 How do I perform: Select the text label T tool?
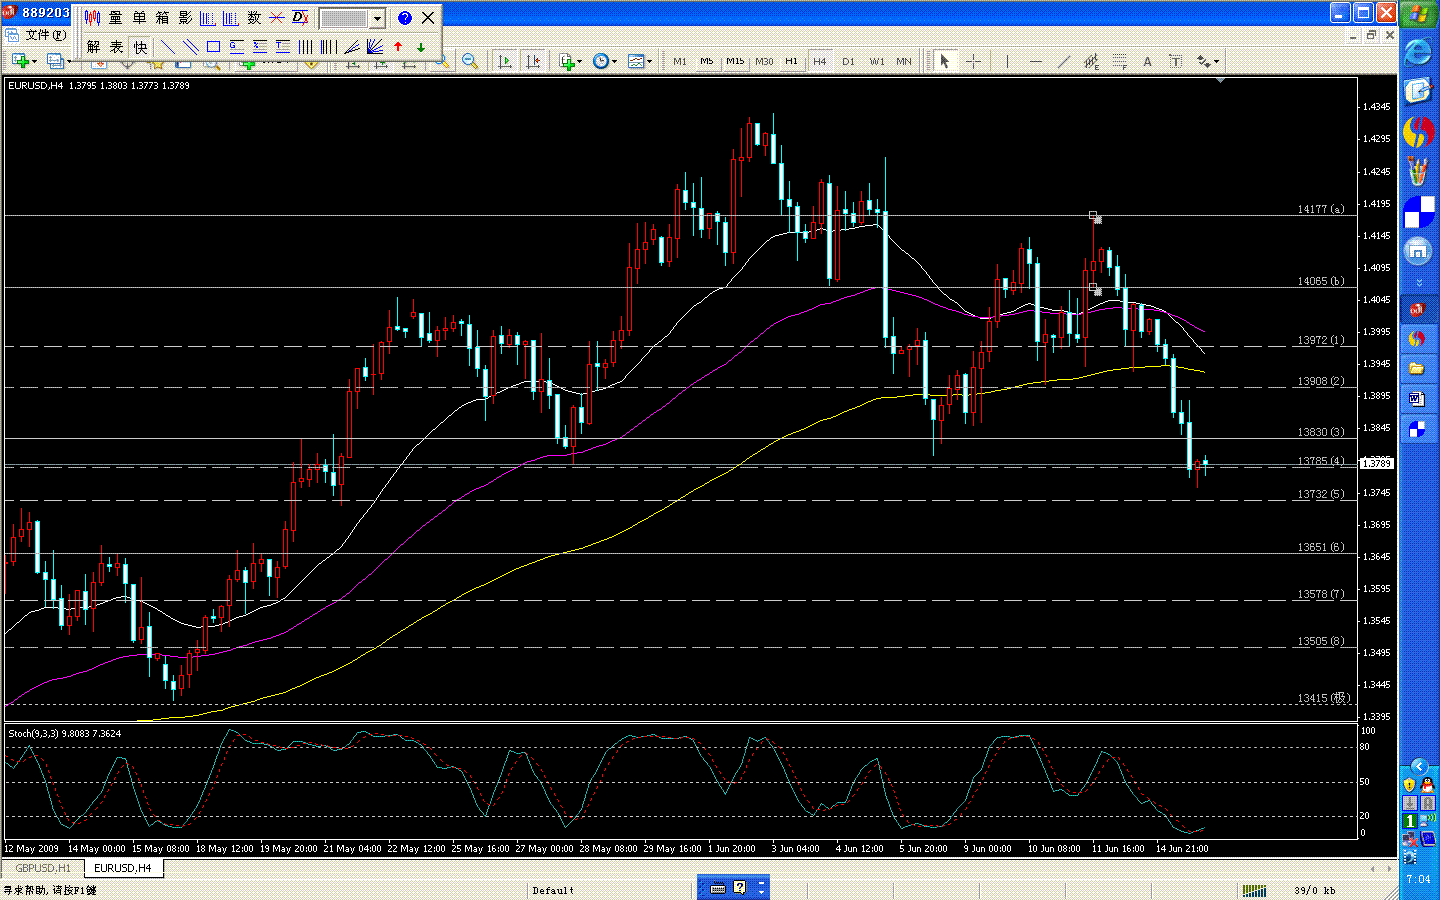[x=1175, y=61]
